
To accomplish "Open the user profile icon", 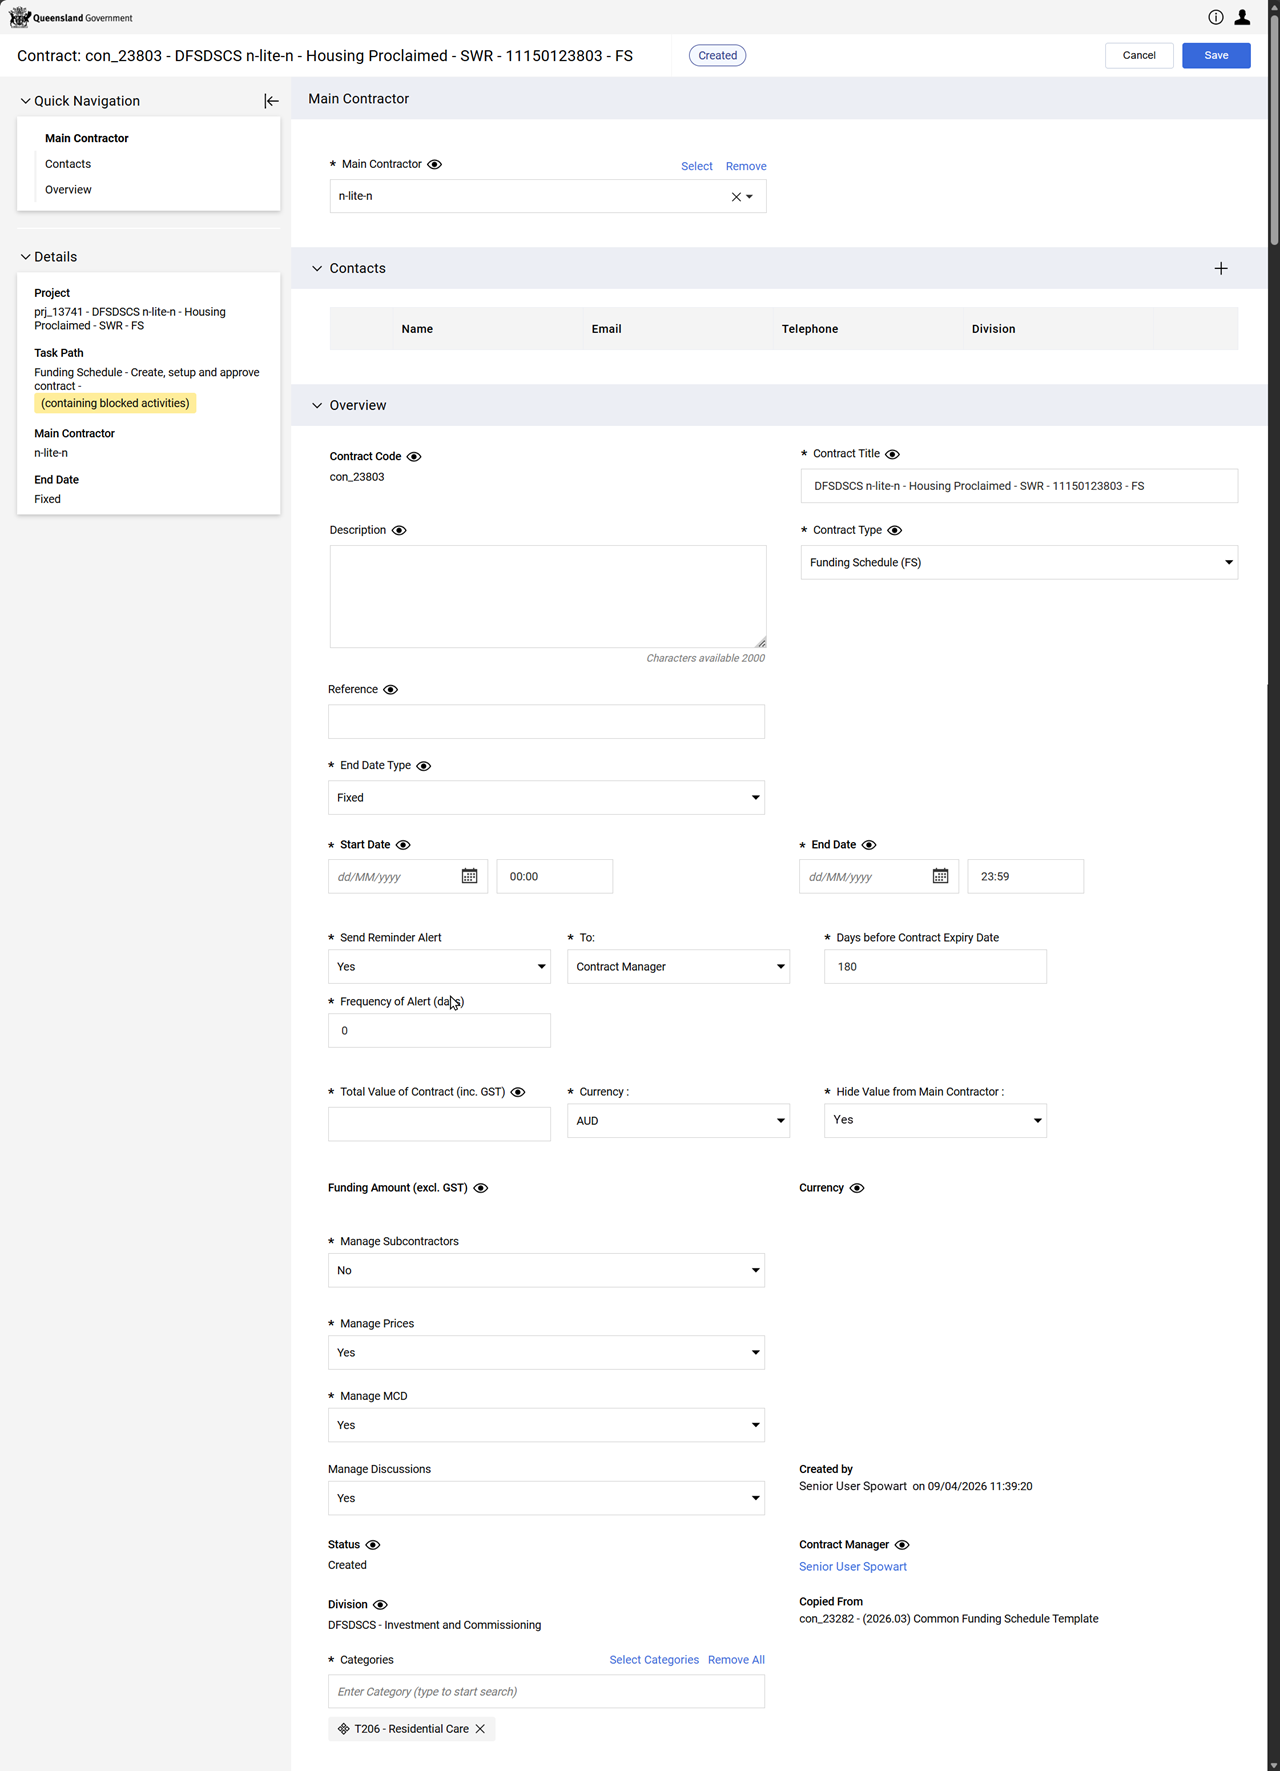I will 1242,17.
